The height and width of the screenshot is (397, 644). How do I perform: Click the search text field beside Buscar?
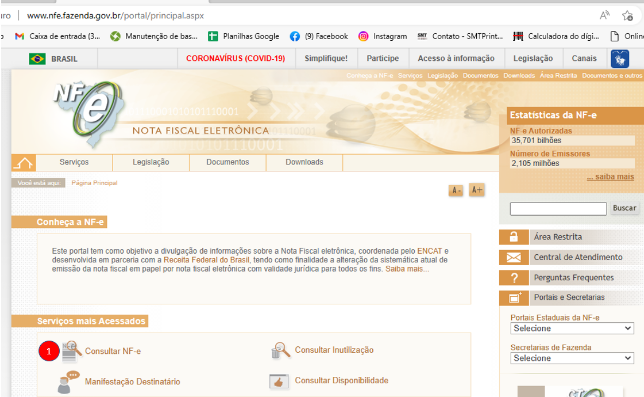click(x=558, y=209)
